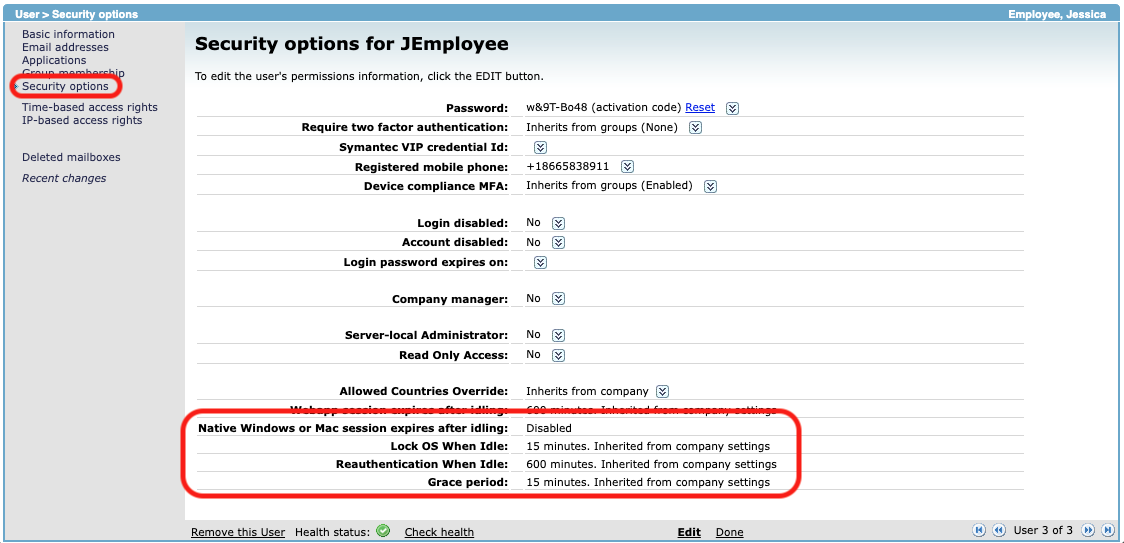Screen dimensions: 1124x543
Task: Open Group membership section
Action: (73, 73)
